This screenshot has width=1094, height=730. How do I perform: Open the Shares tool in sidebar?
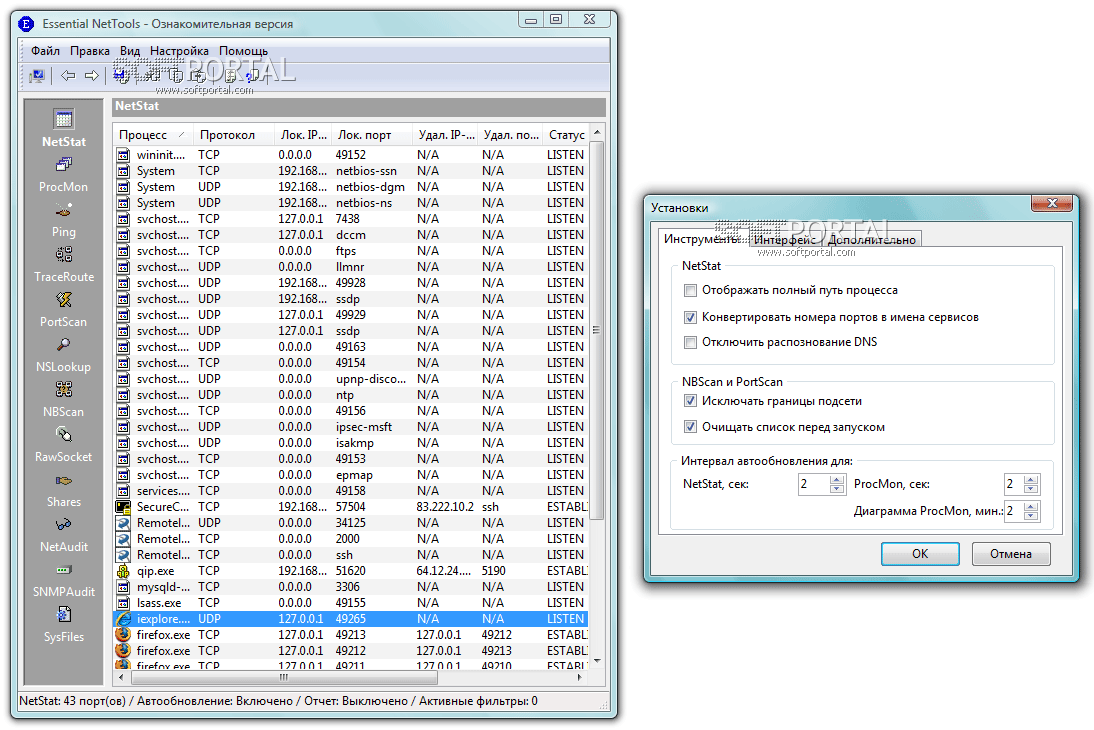63,490
